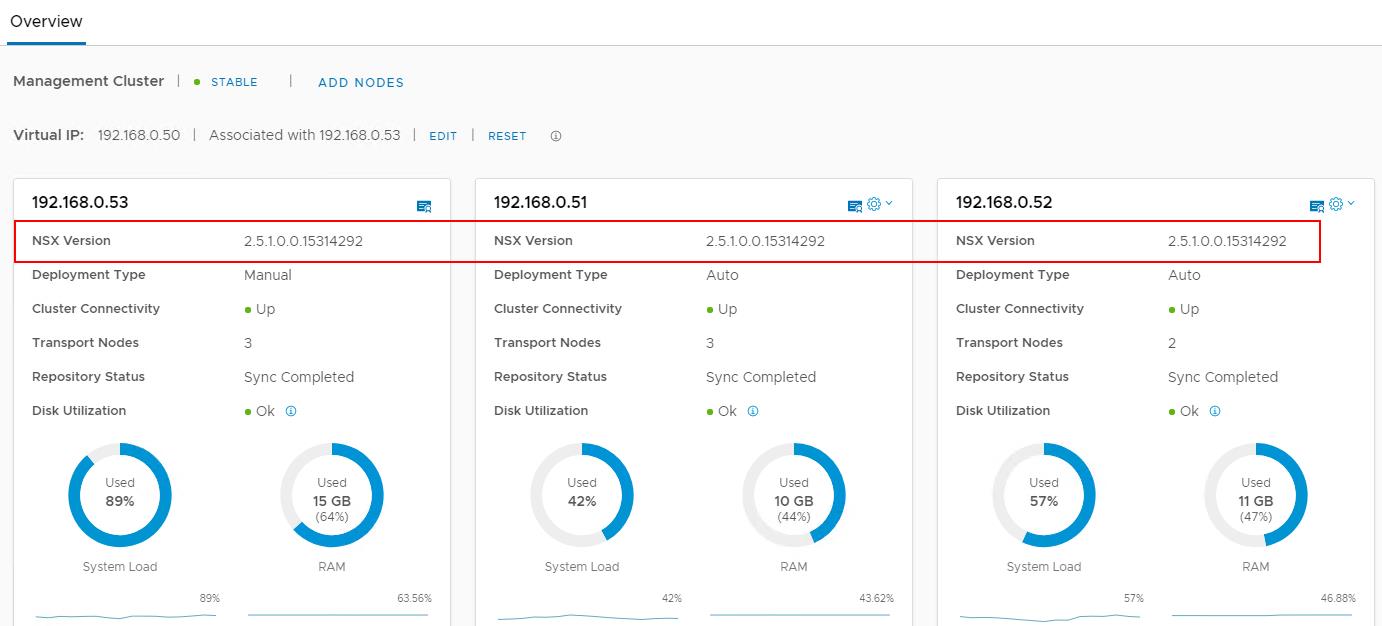Image resolution: width=1382 pixels, height=626 pixels.
Task: Click the info icon beside RESET
Action: [x=556, y=136]
